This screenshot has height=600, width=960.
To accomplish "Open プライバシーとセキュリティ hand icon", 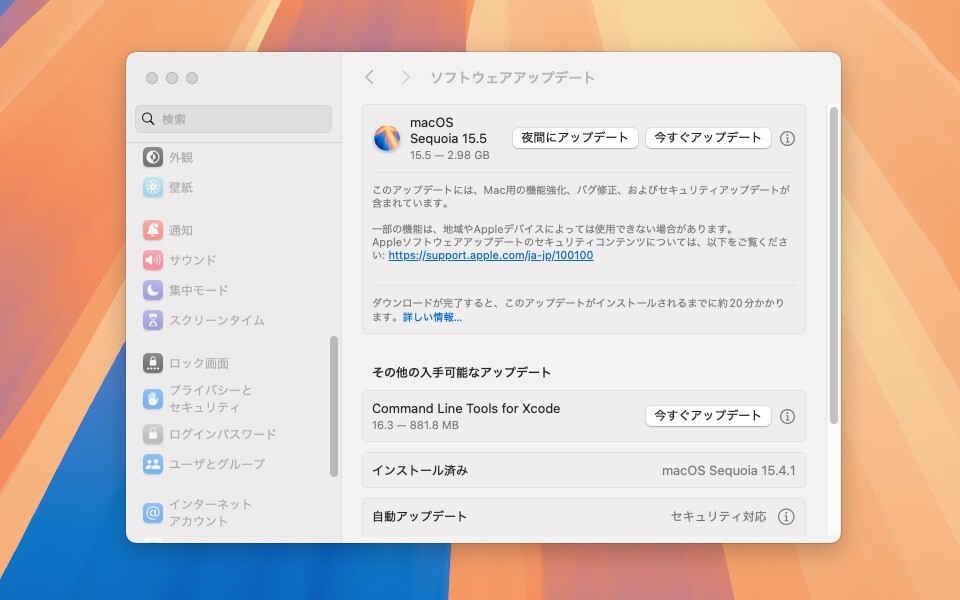I will pyautogui.click(x=152, y=399).
